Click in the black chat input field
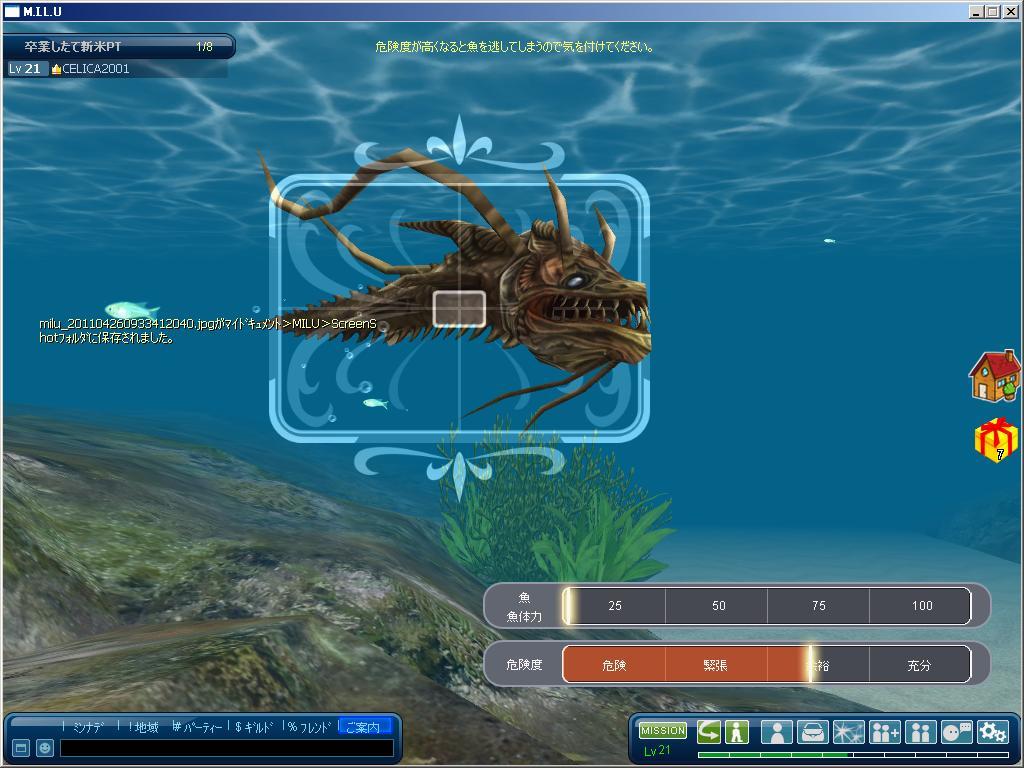1024x768 pixels. [x=226, y=747]
